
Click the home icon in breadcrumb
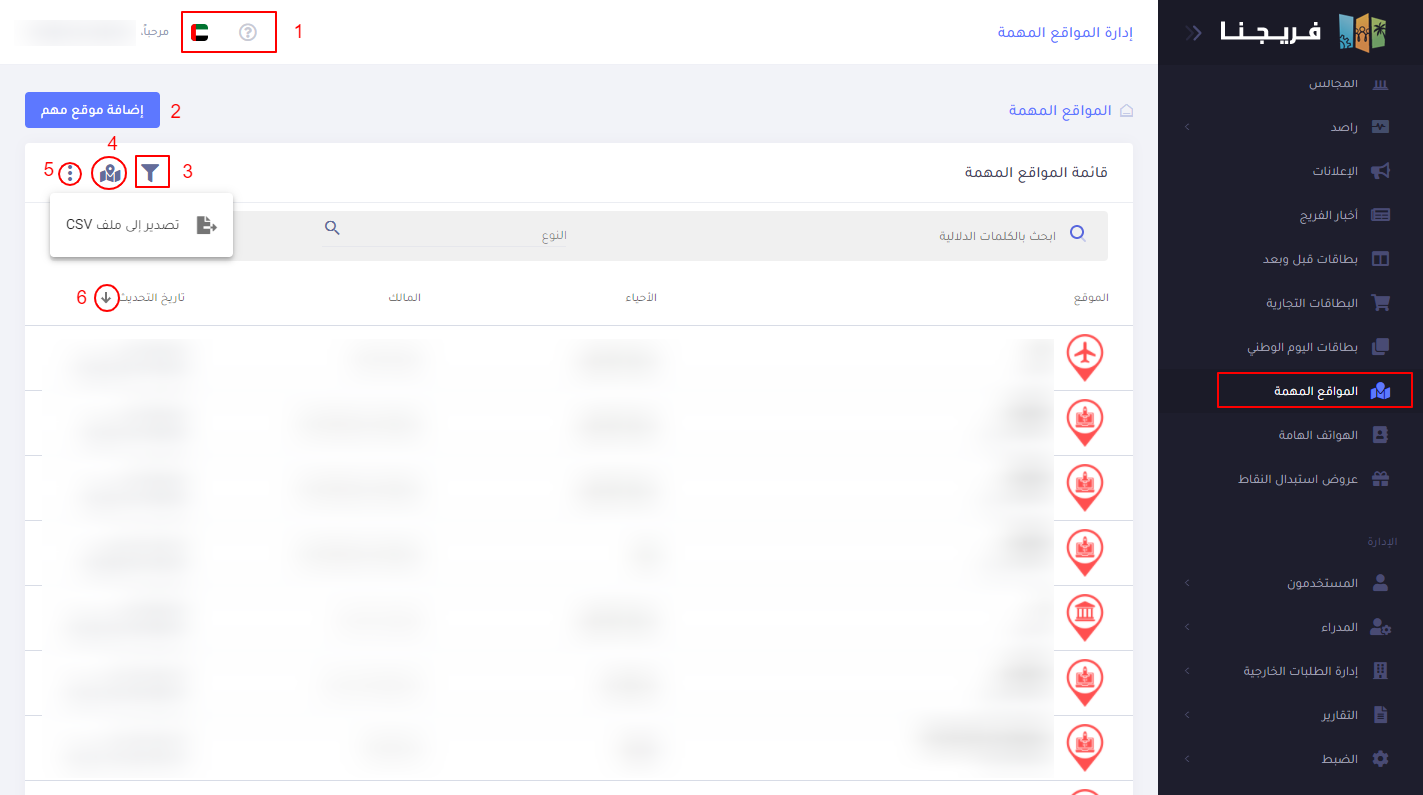(x=1126, y=110)
